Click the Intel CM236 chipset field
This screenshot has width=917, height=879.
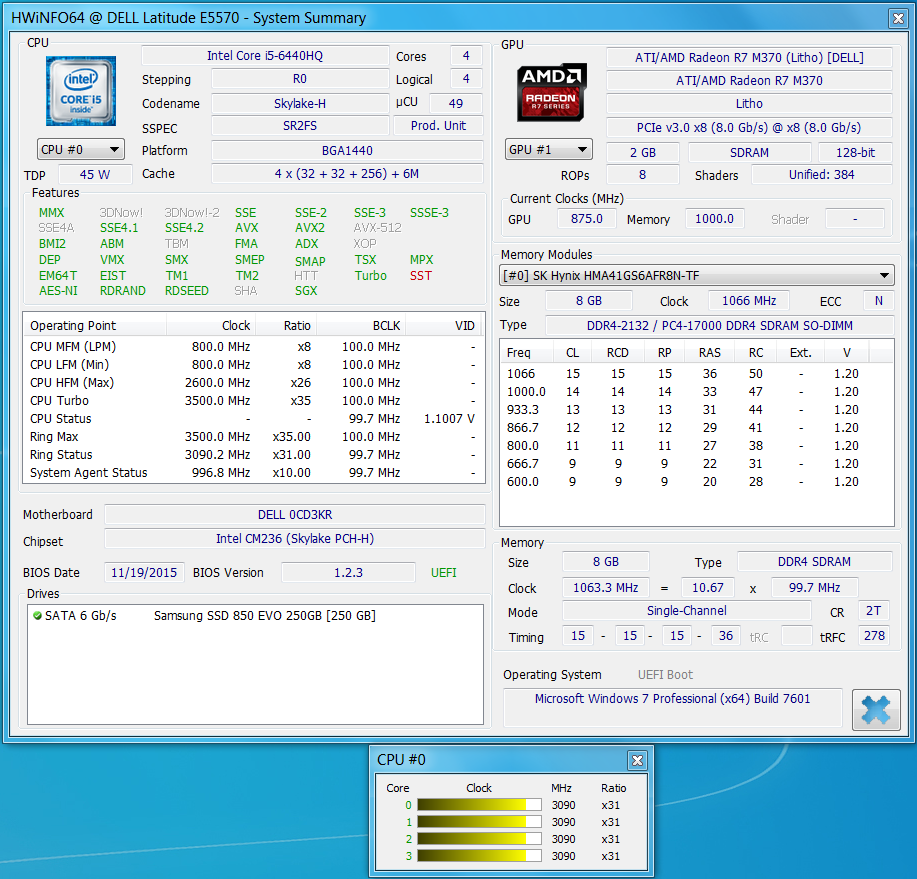(295, 539)
